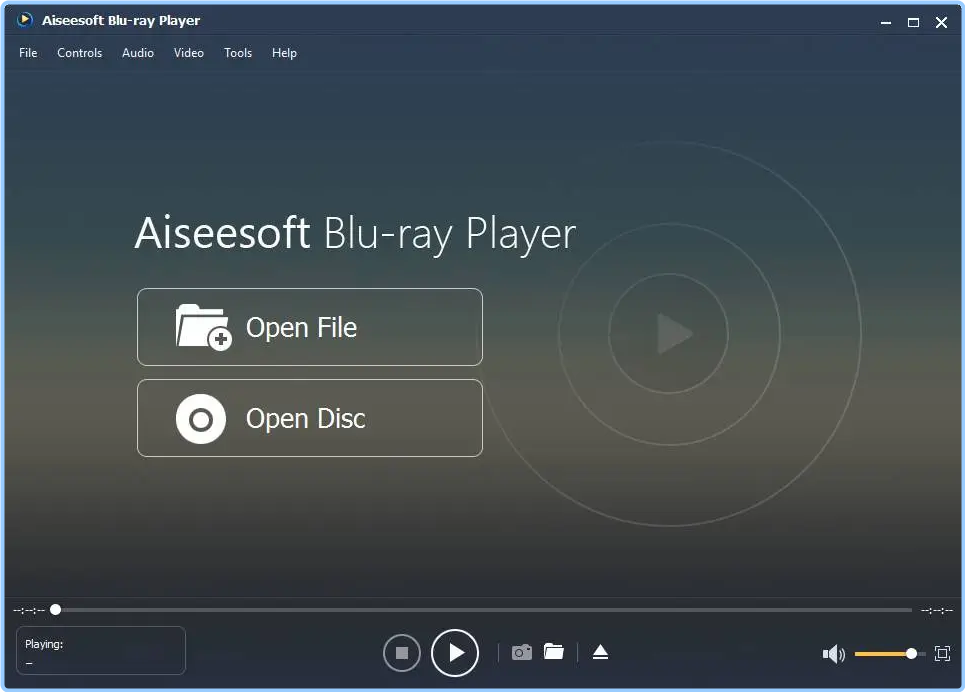Stop playback with the stop button
This screenshot has height=692, width=965.
point(402,653)
